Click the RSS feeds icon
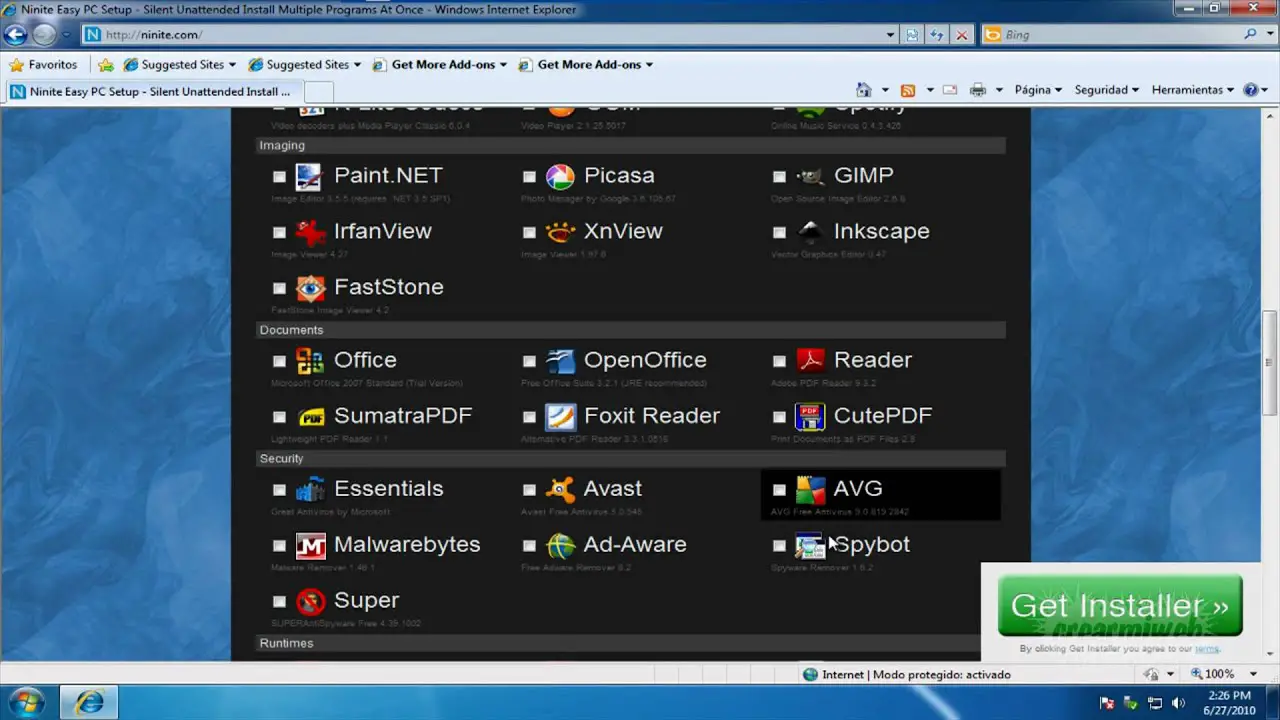 pyautogui.click(x=908, y=89)
